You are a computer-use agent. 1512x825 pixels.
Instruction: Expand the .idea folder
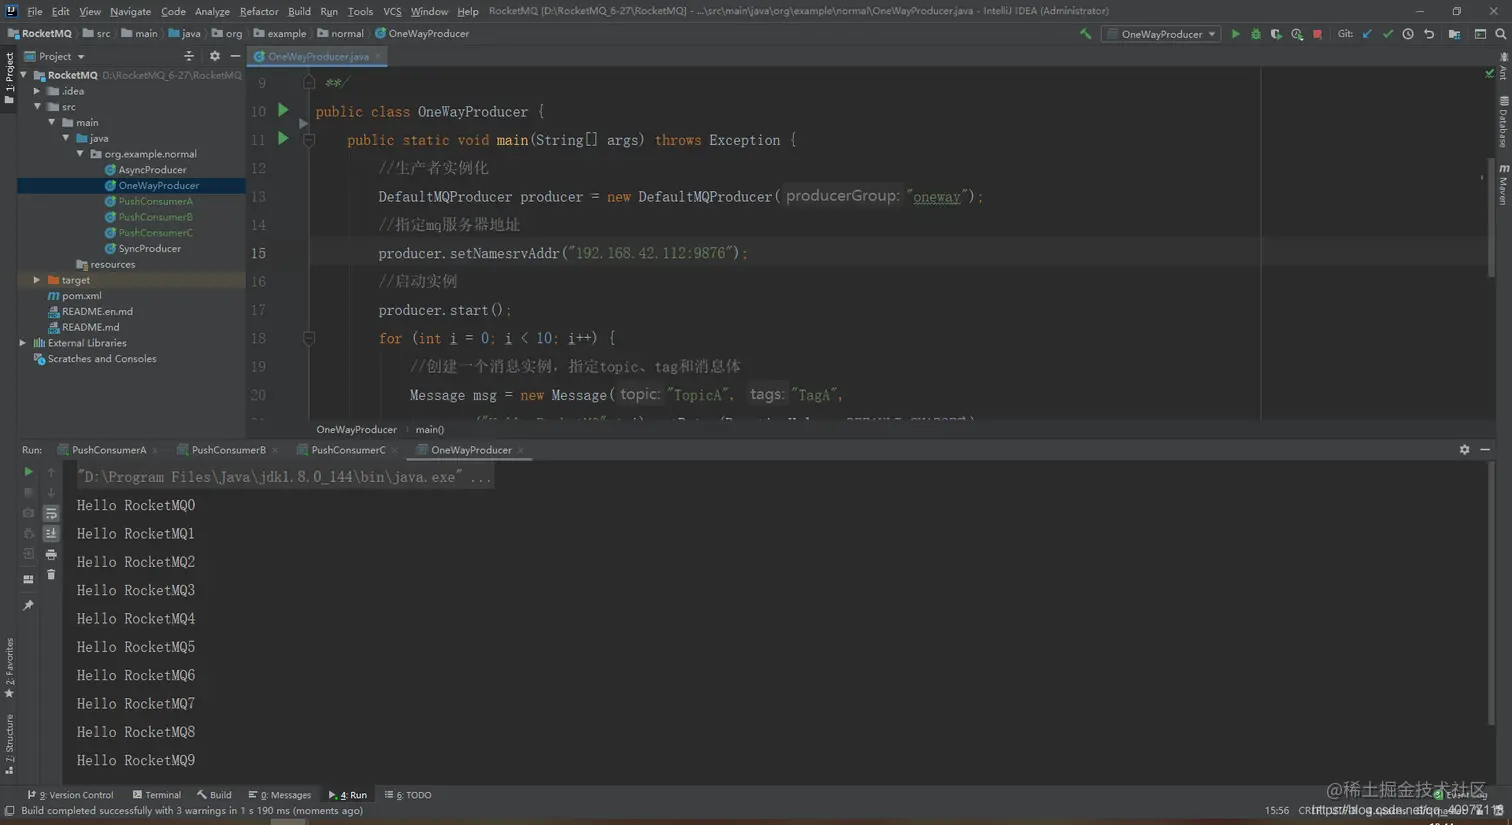tap(37, 91)
